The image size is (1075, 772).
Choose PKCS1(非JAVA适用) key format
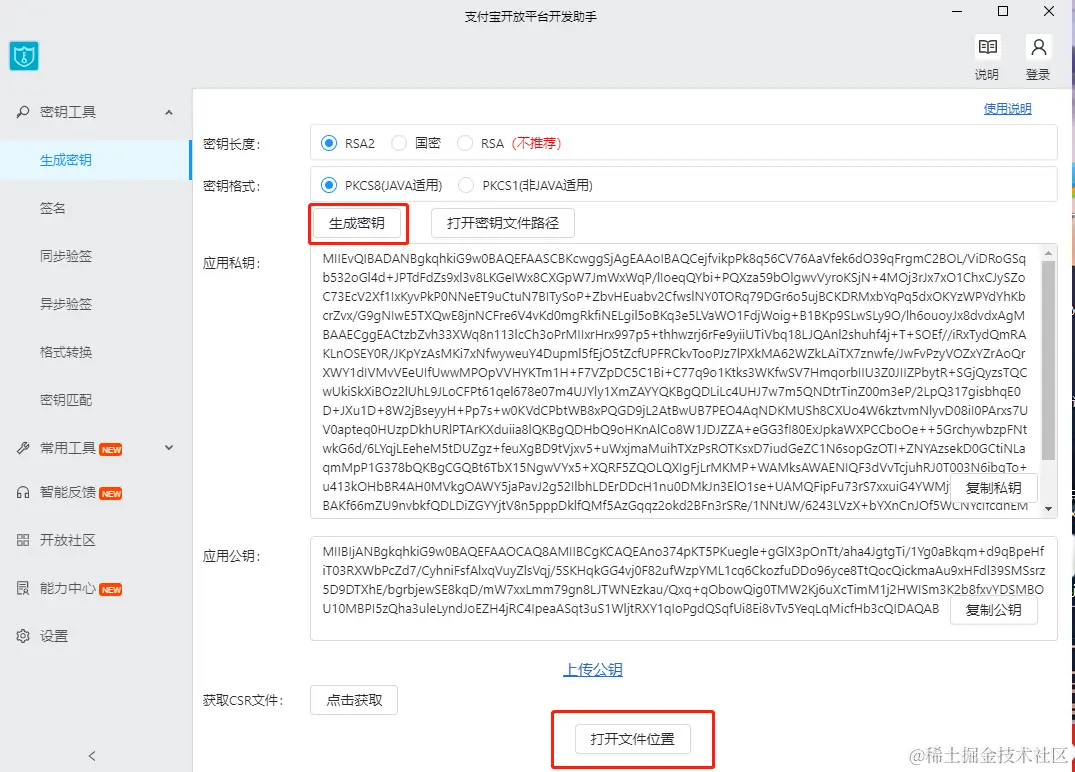coord(466,185)
